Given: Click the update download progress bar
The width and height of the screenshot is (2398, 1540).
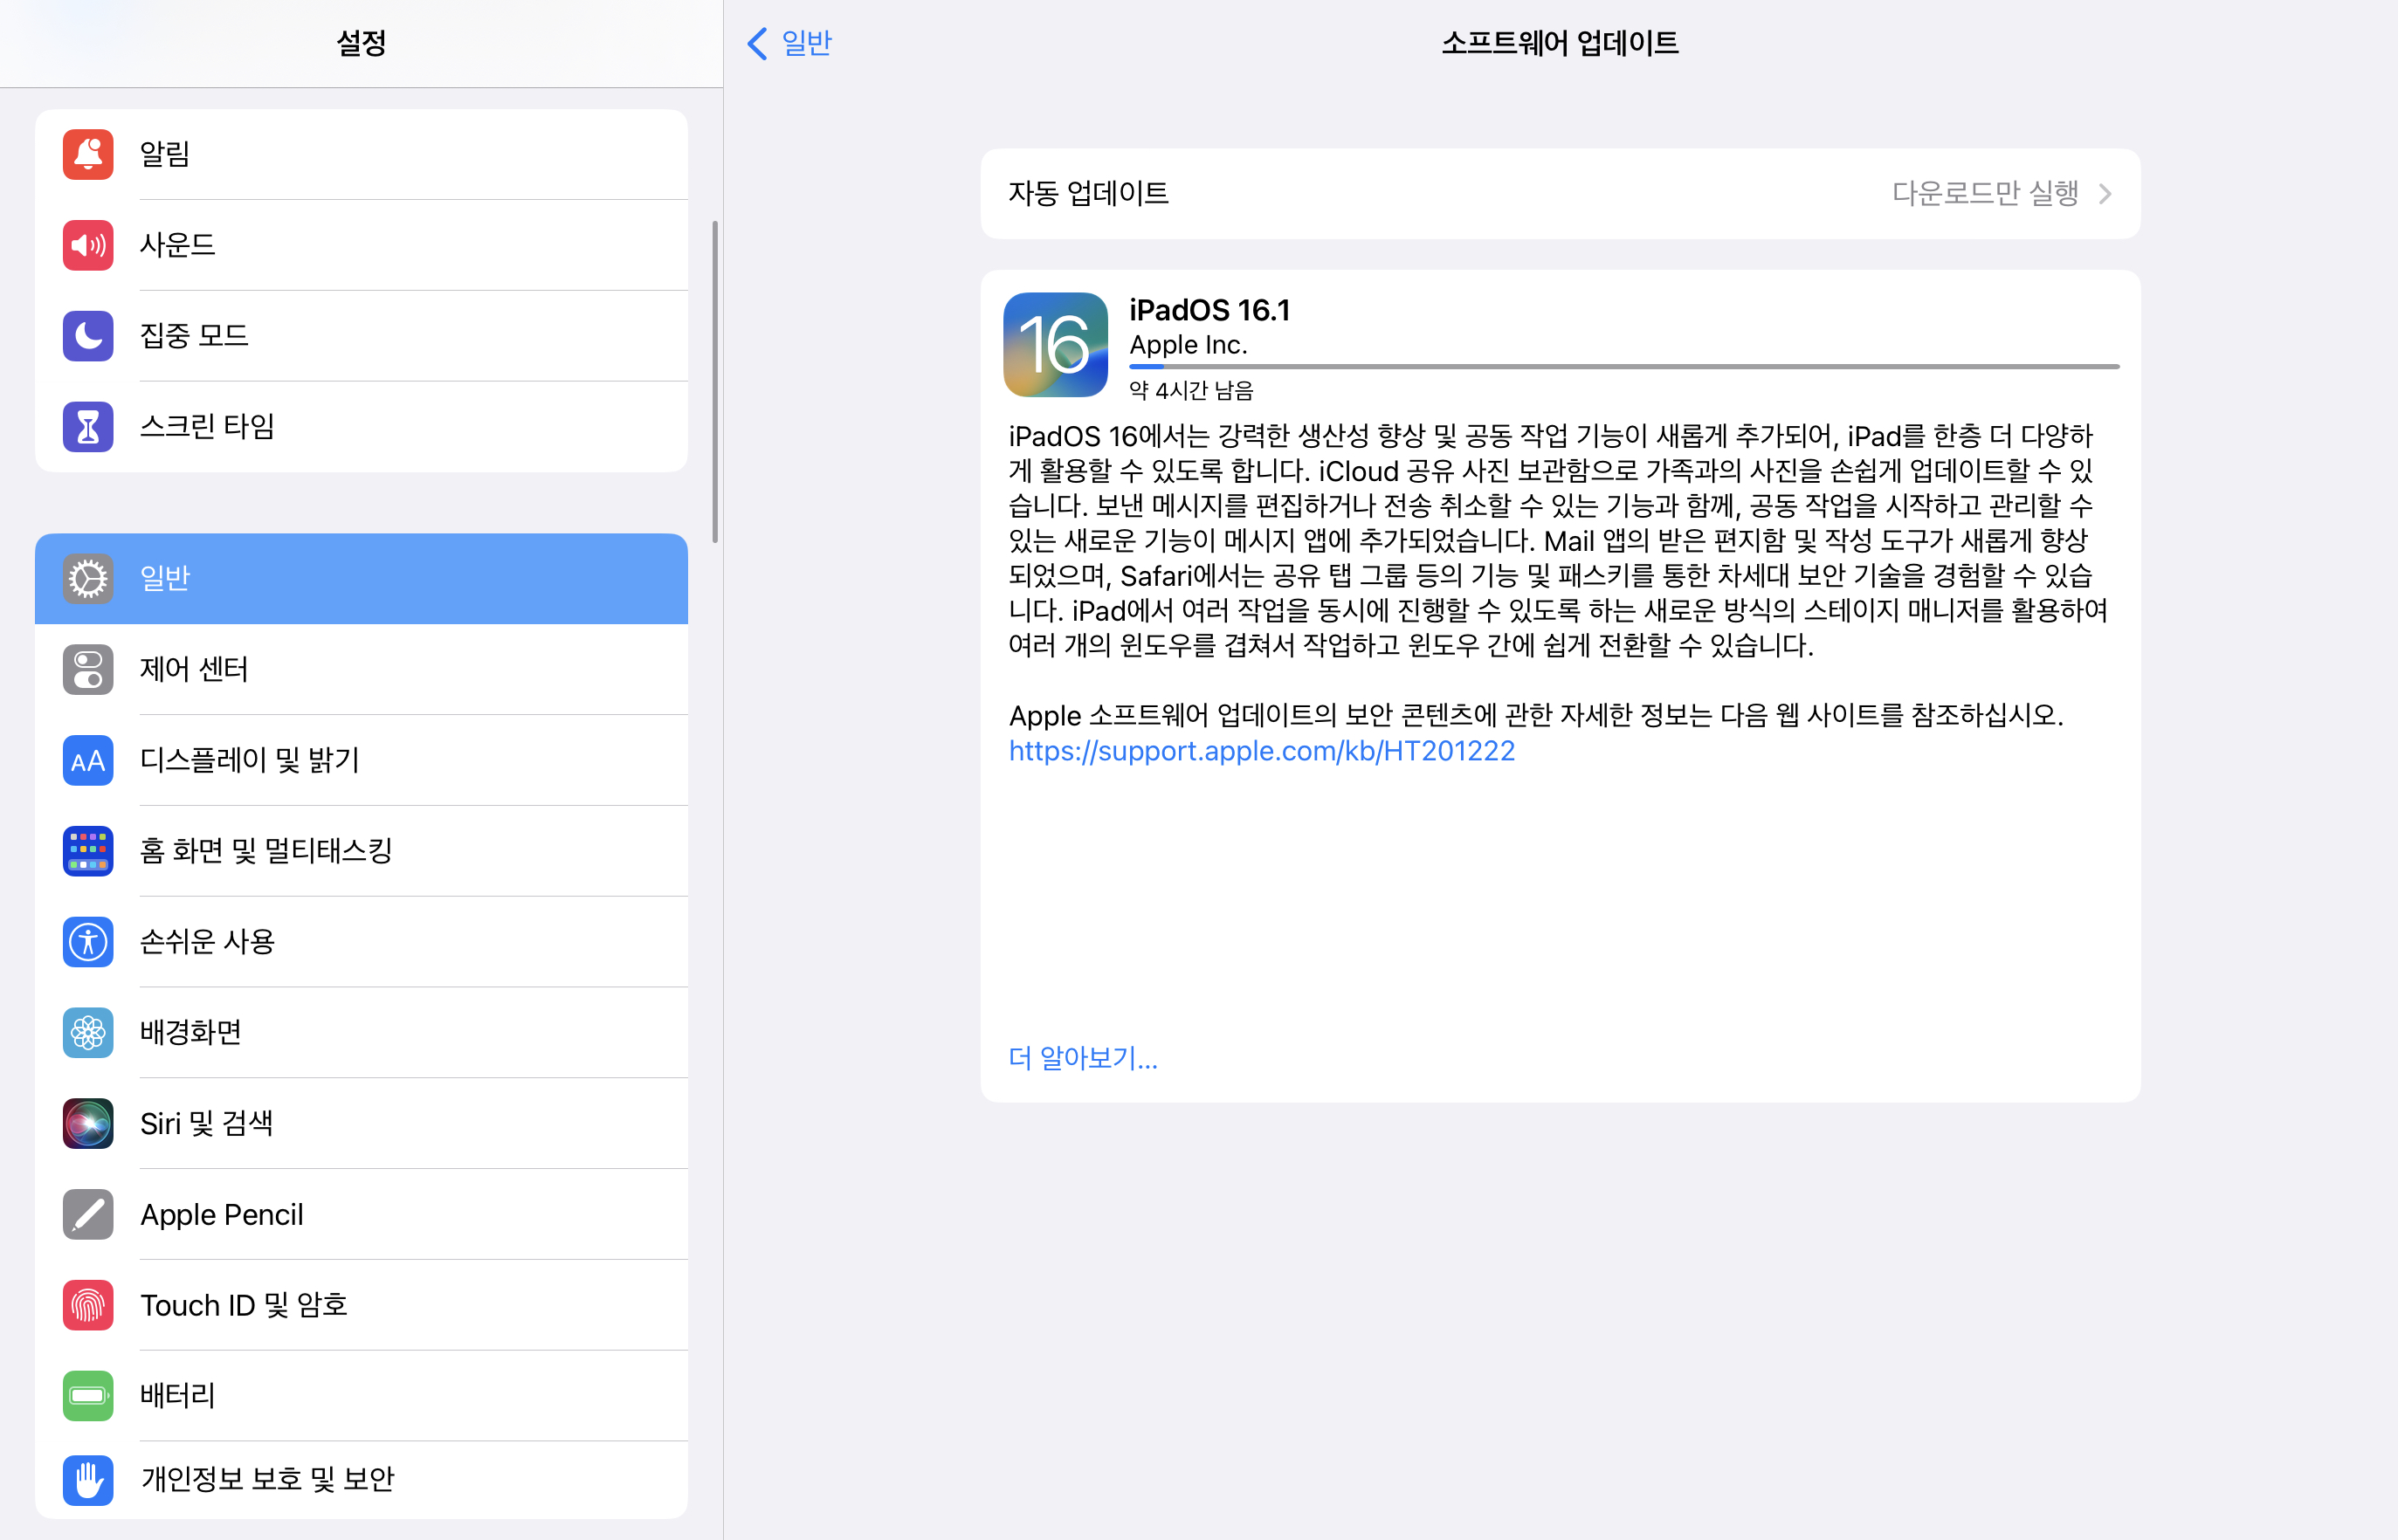Looking at the screenshot, I should click(1623, 367).
